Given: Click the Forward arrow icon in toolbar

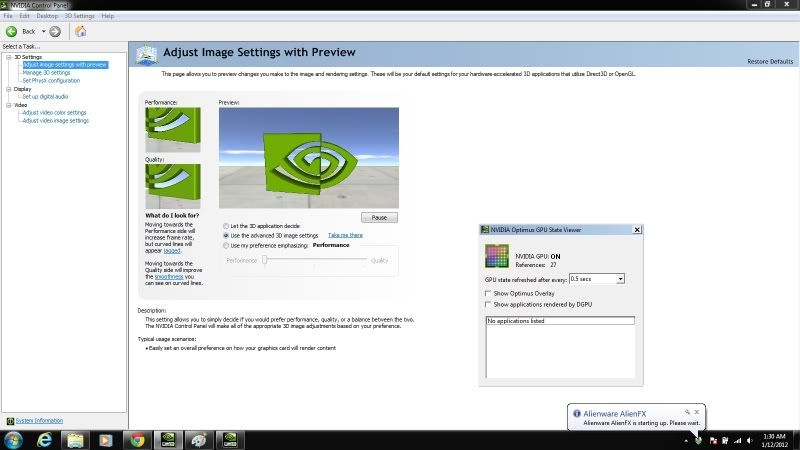Looking at the screenshot, I should click(55, 32).
